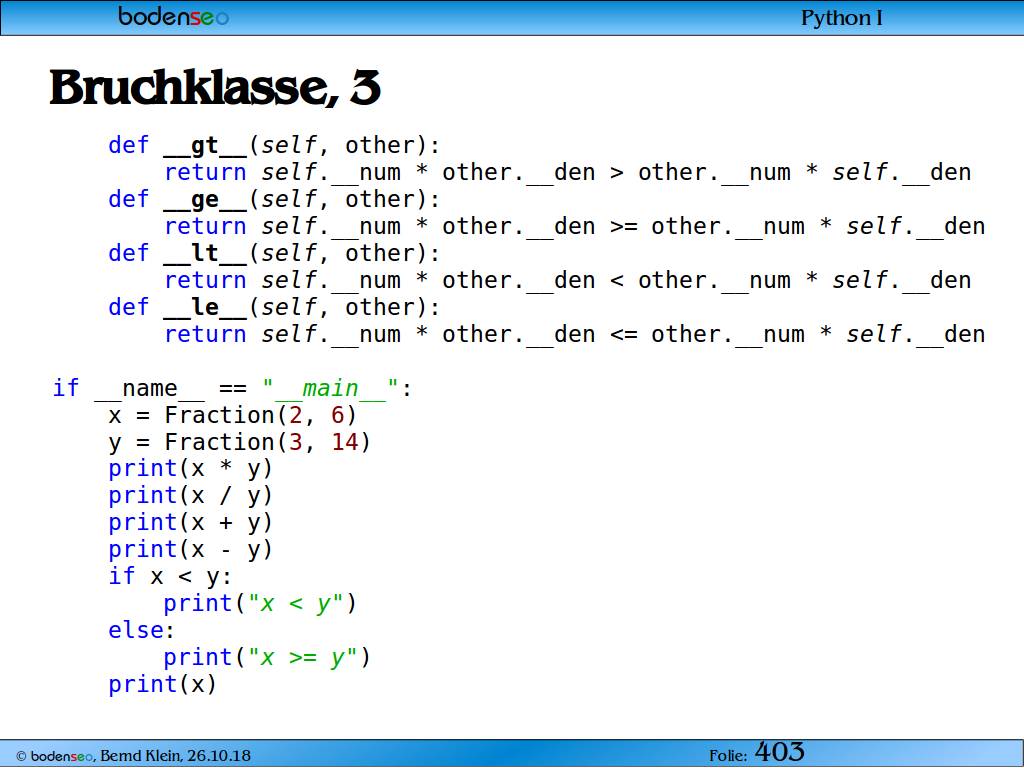The width and height of the screenshot is (1024, 768).
Task: Click the "def __lt__(self, other):" line
Action: 274,253
